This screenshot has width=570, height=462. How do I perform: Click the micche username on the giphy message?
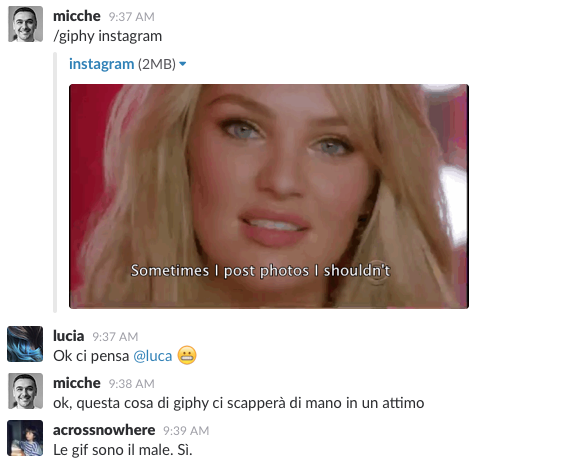[77, 16]
